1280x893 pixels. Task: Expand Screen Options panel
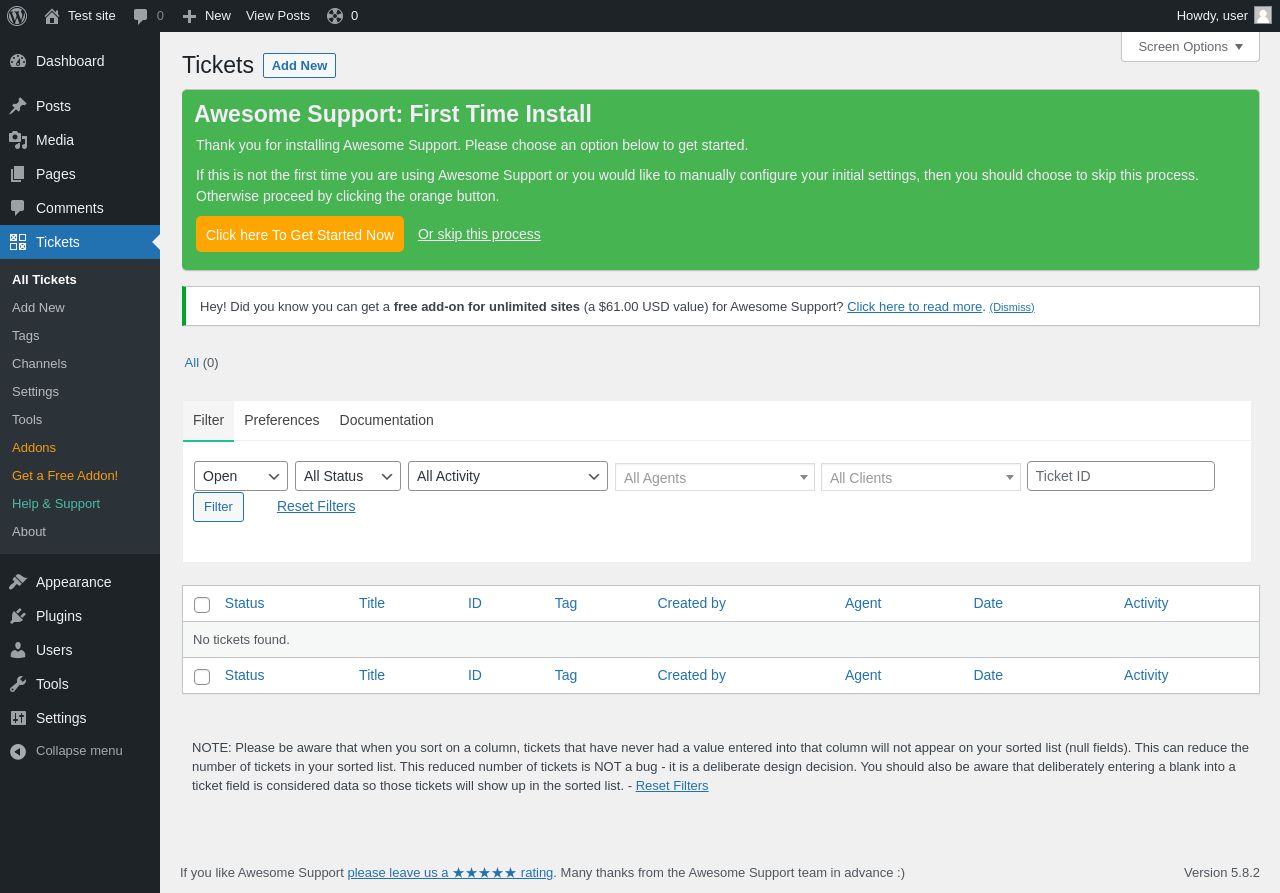point(1190,46)
